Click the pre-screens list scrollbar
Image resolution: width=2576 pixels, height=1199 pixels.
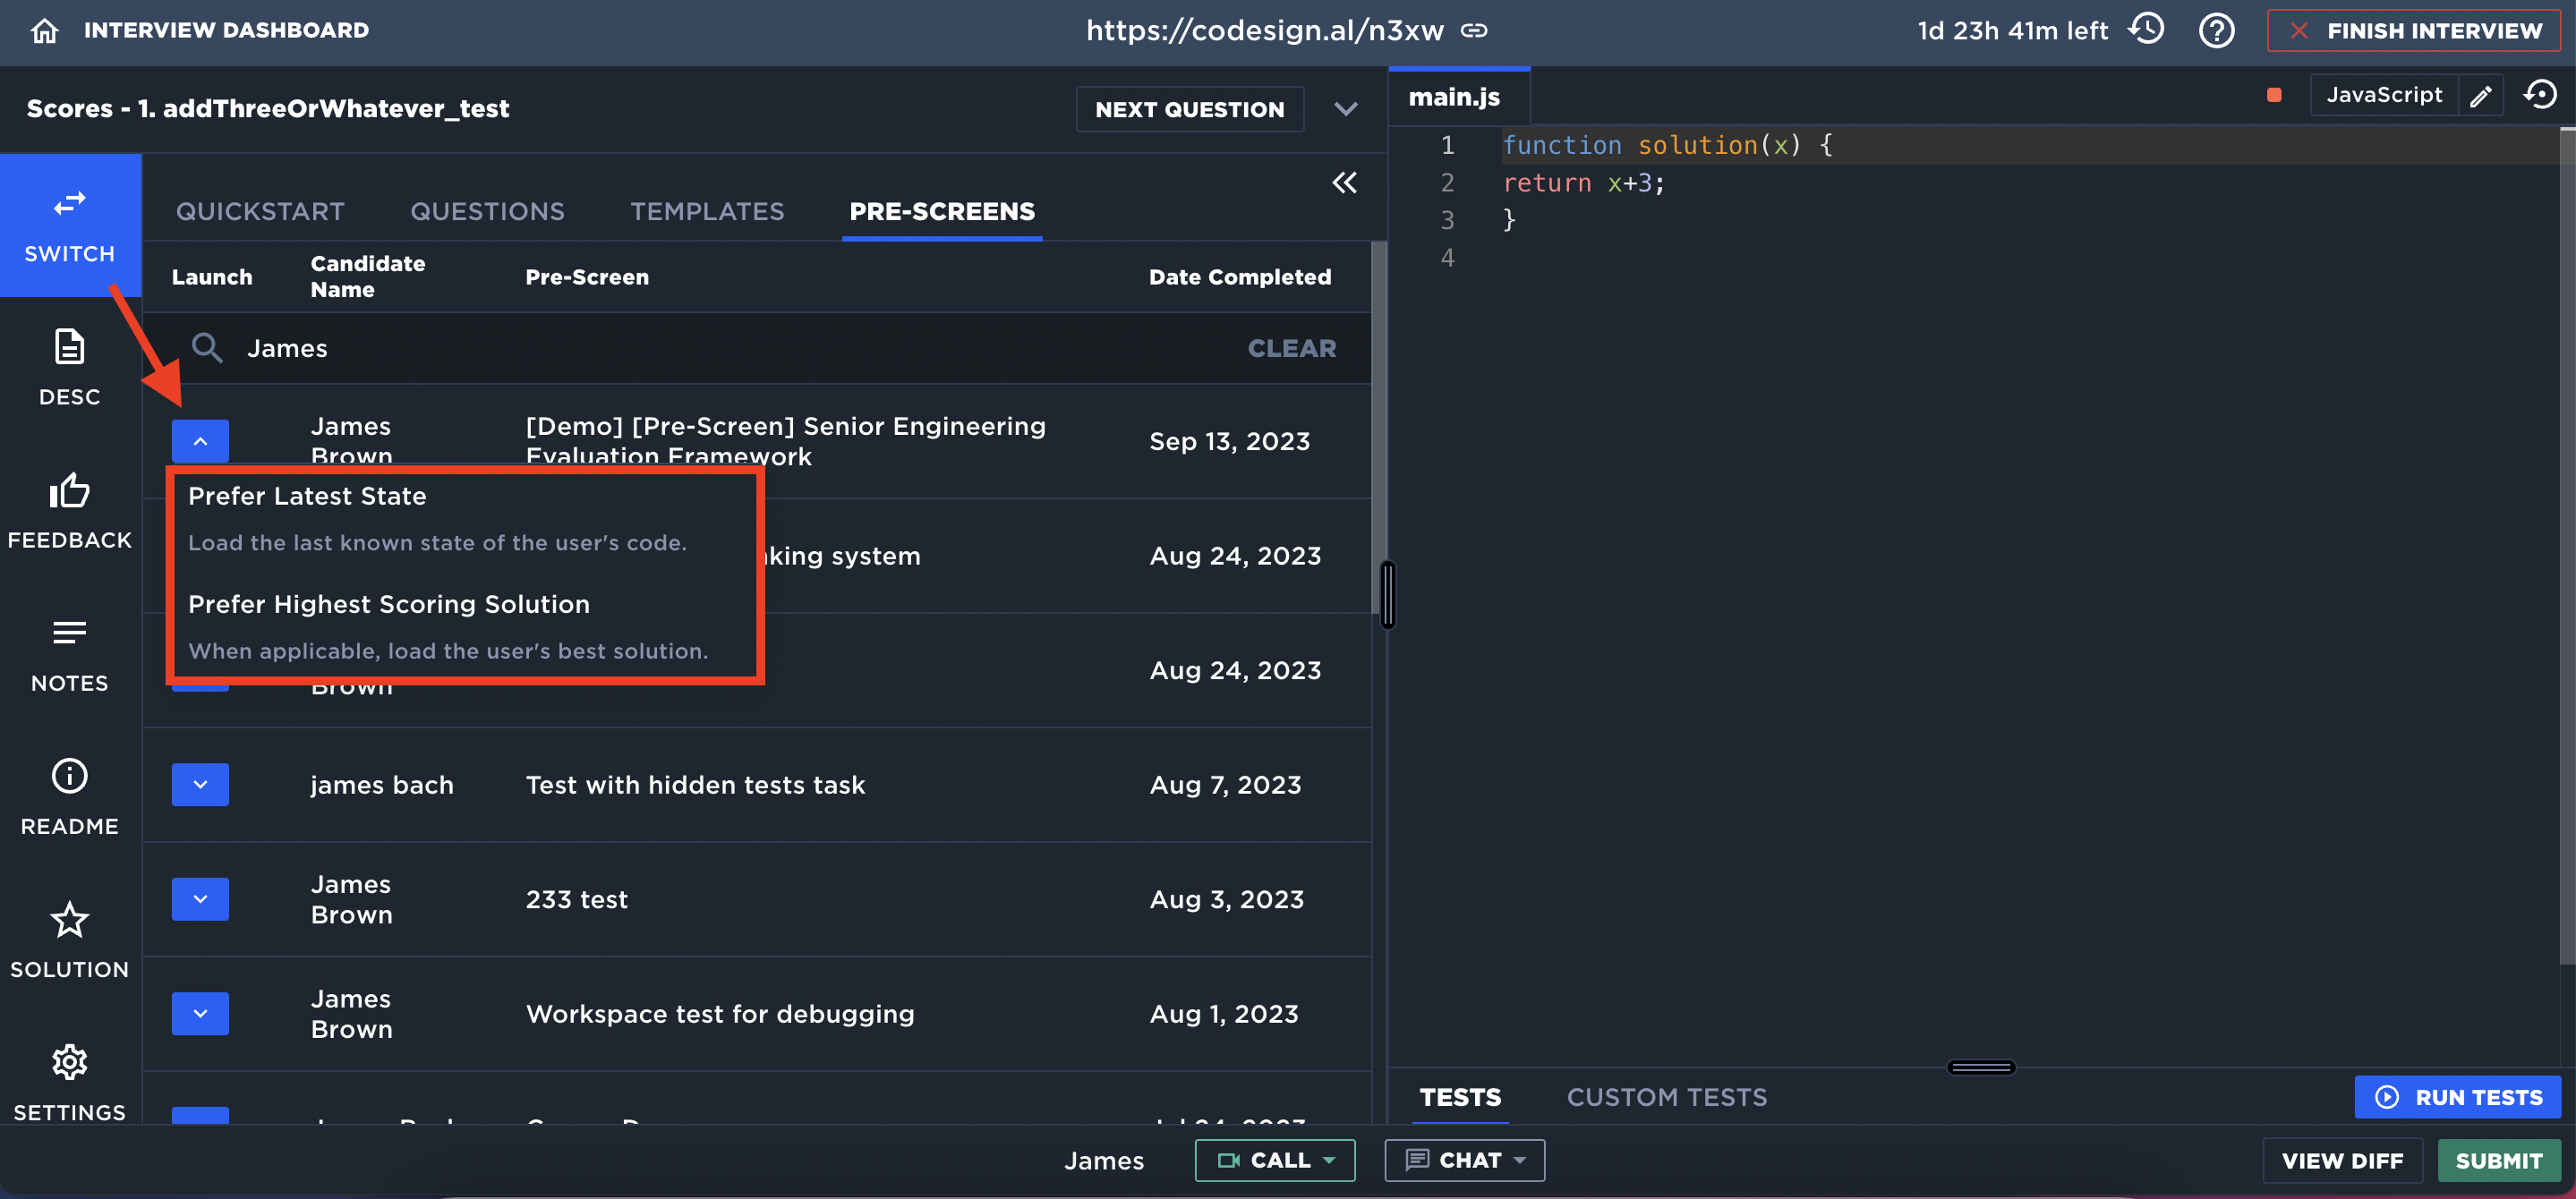[1379, 428]
